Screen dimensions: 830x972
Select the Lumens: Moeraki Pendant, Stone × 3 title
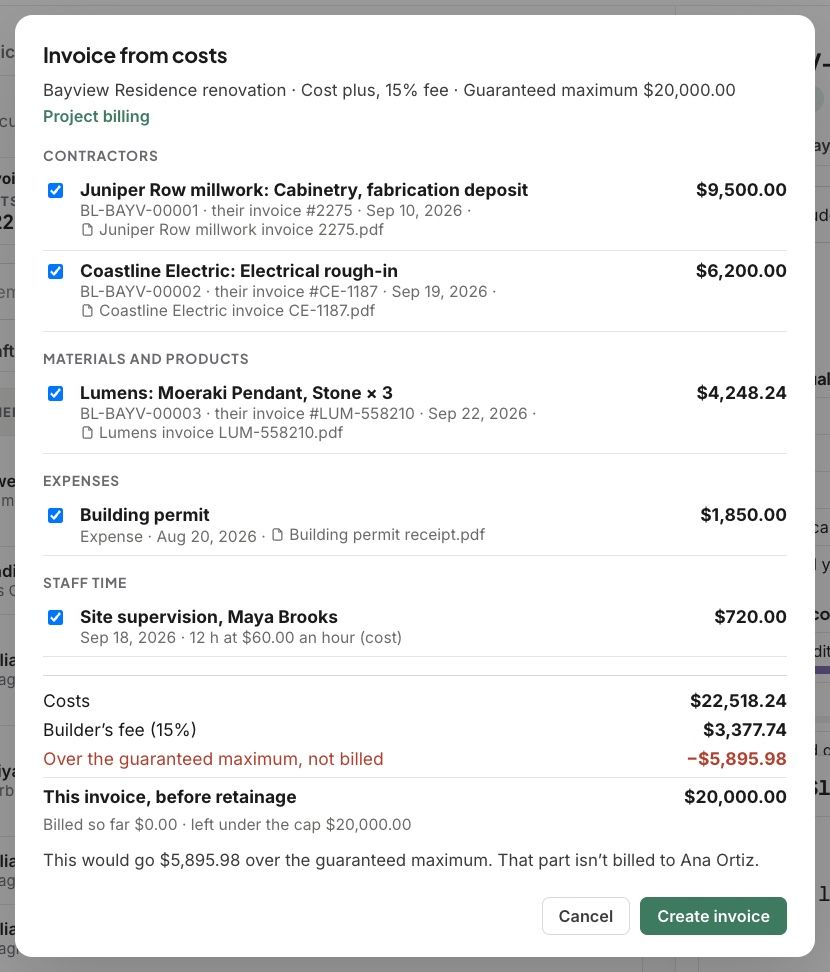coord(236,393)
